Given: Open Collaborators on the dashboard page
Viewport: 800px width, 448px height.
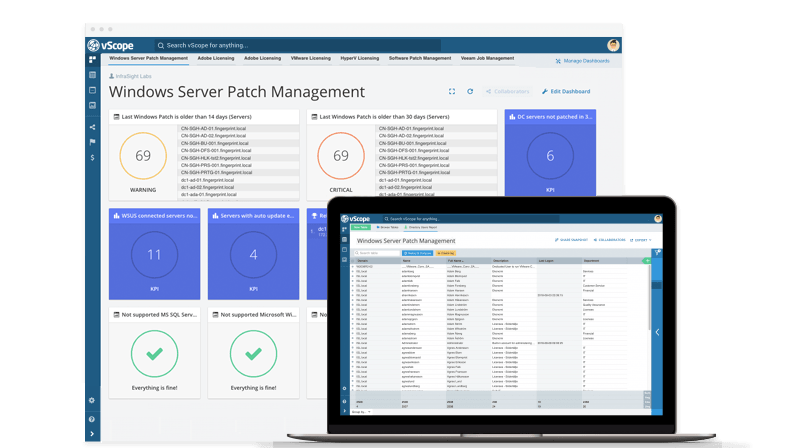Looking at the screenshot, I should pos(508,91).
